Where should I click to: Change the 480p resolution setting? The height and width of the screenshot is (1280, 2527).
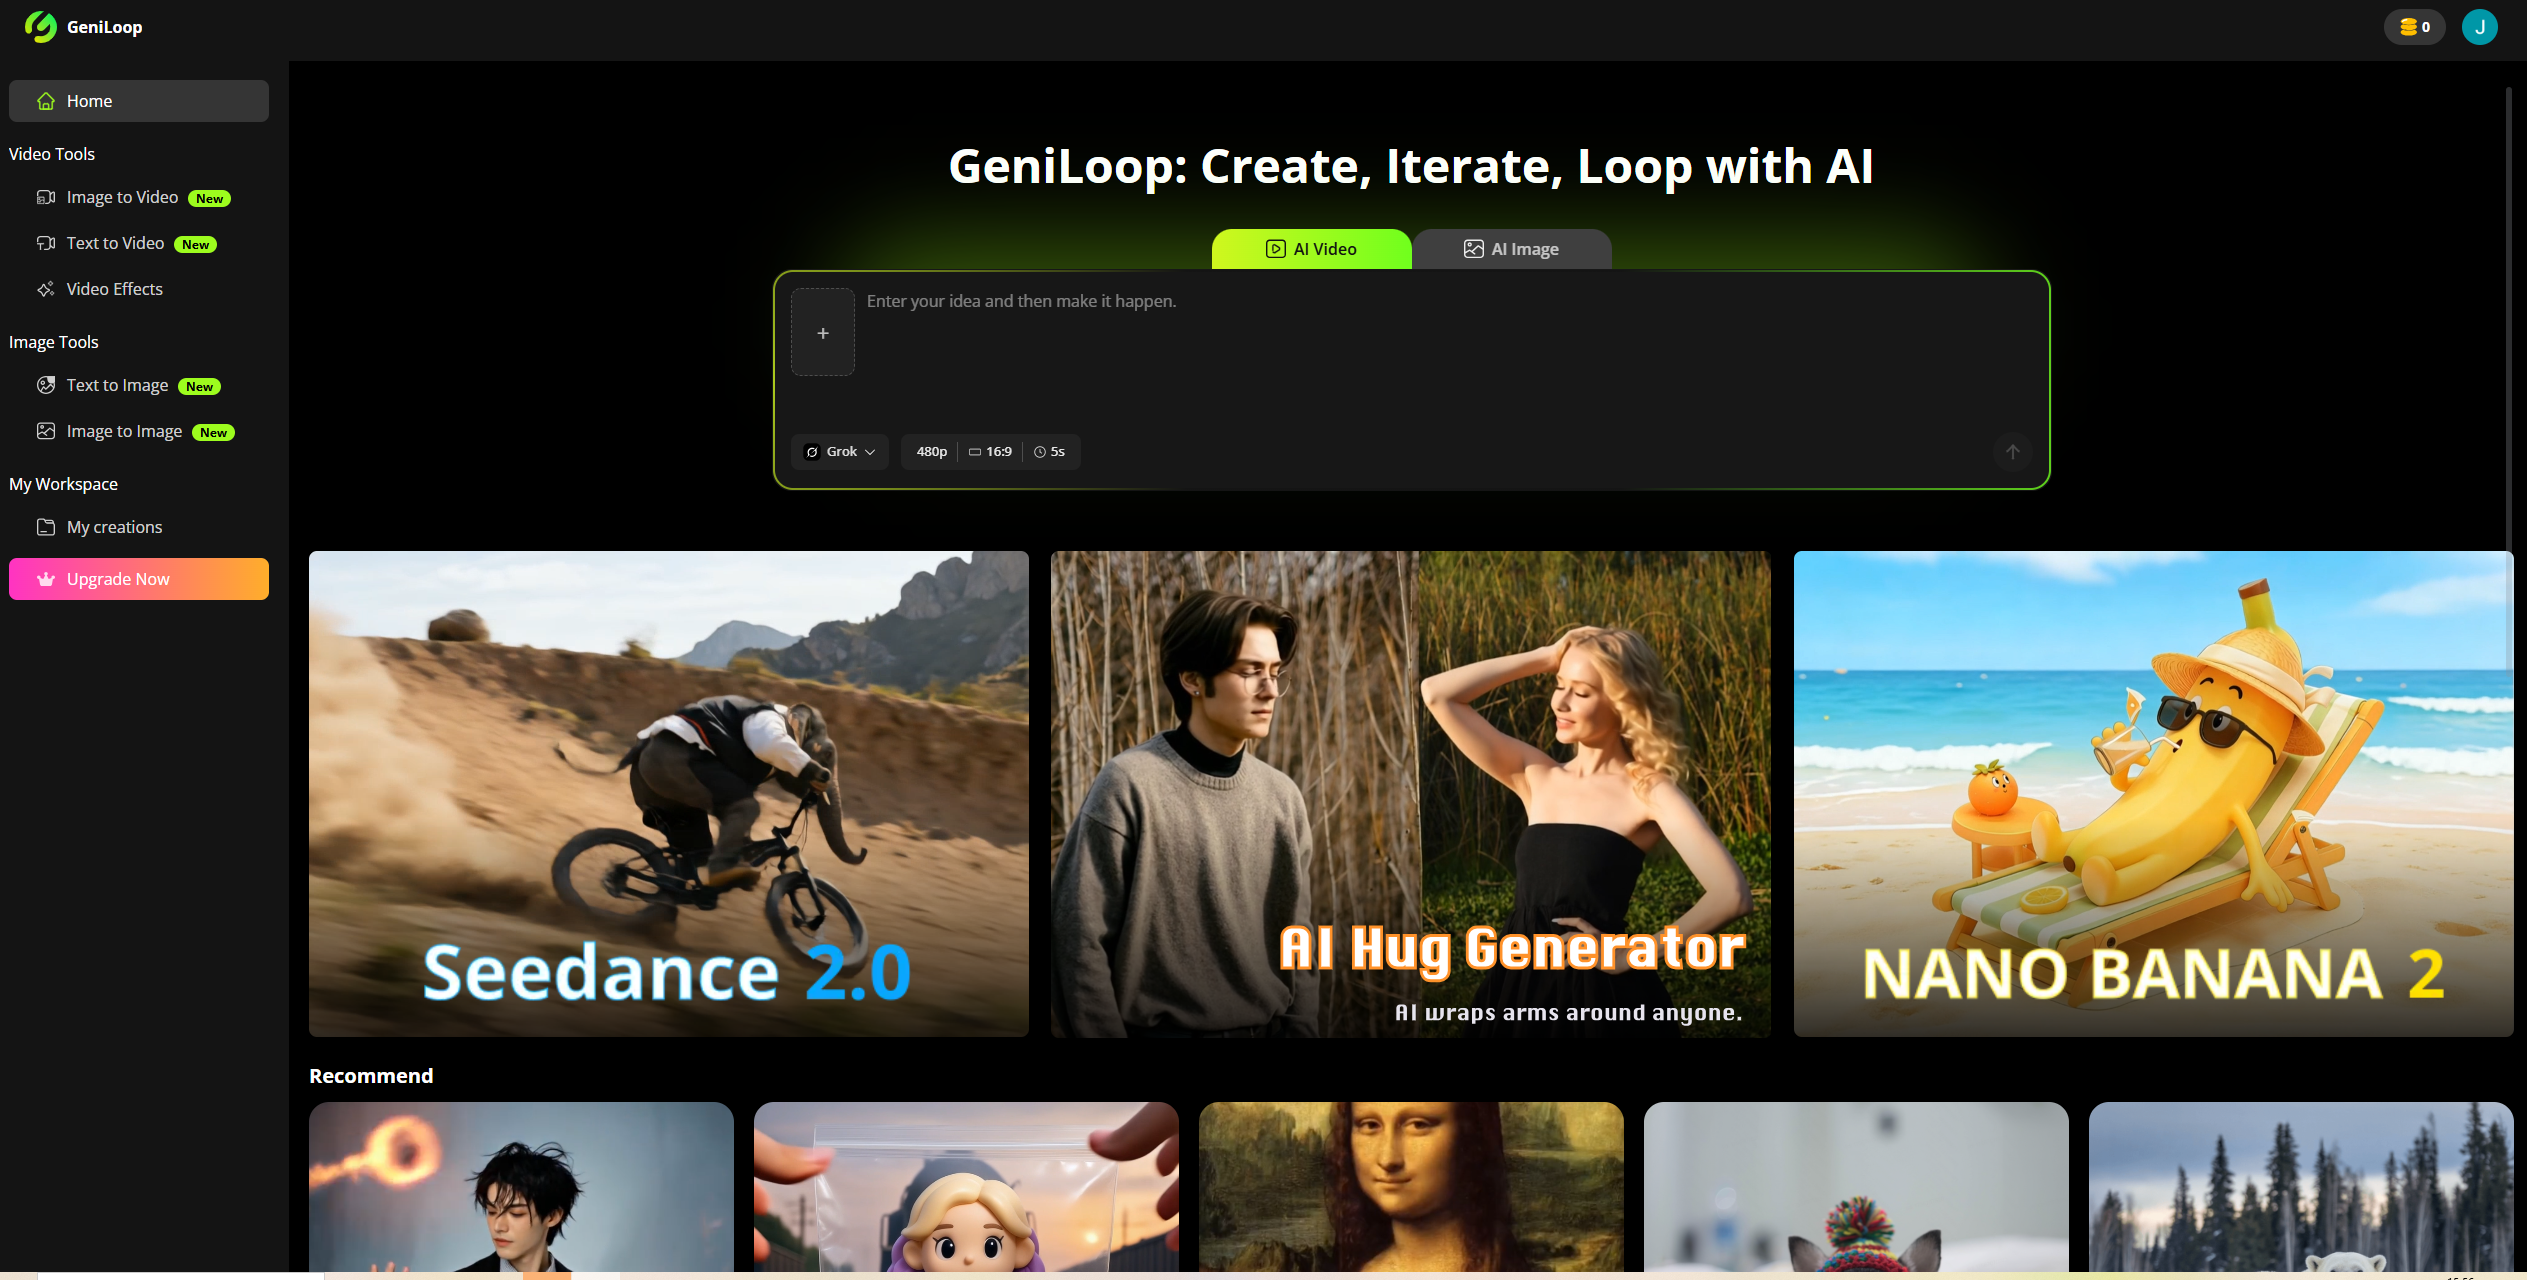(x=931, y=452)
